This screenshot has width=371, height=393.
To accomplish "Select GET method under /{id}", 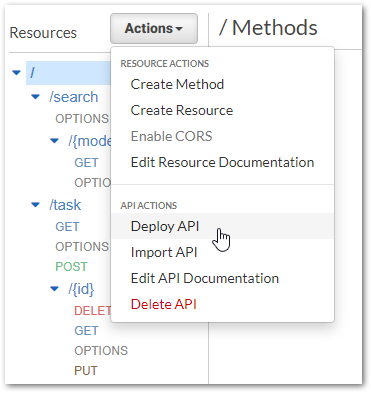I will tap(86, 331).
